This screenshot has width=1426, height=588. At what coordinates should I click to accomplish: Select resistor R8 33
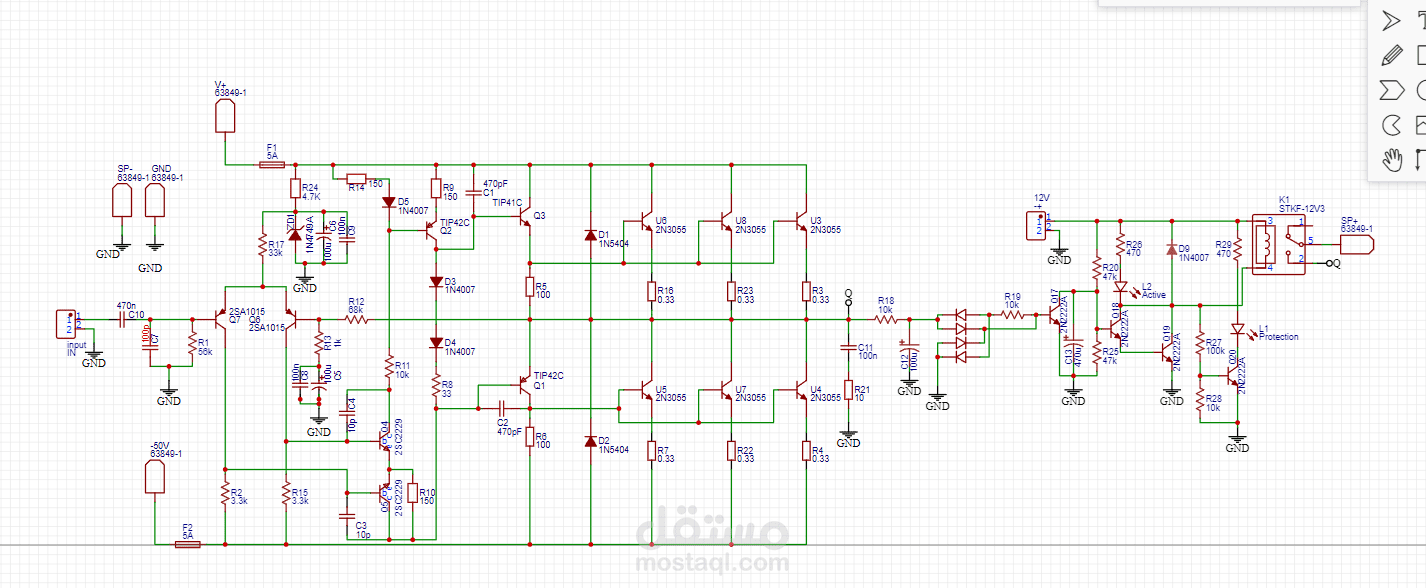point(436,385)
